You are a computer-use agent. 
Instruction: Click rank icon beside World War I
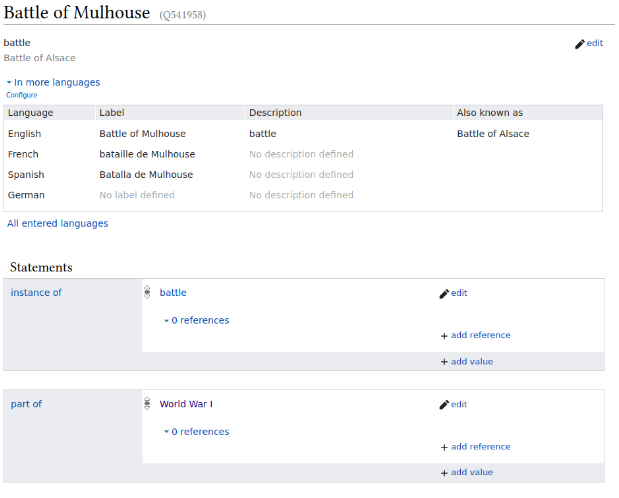coord(148,404)
